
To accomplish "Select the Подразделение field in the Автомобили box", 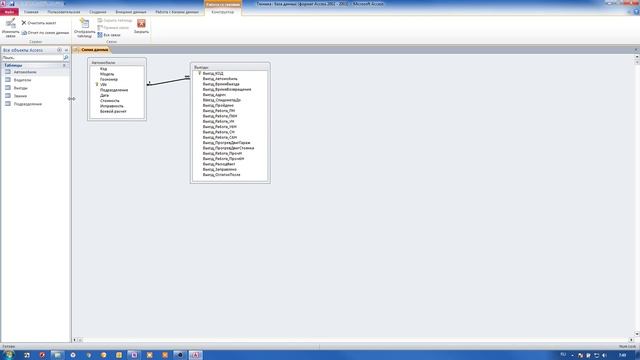I will click(x=114, y=90).
